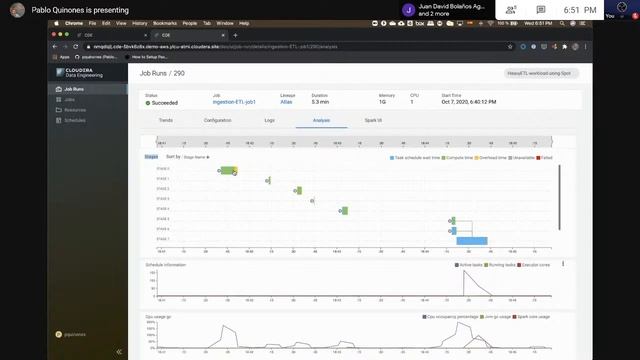The width and height of the screenshot is (640, 360).
Task: Switch to the Configuration tab
Action: tap(218, 120)
